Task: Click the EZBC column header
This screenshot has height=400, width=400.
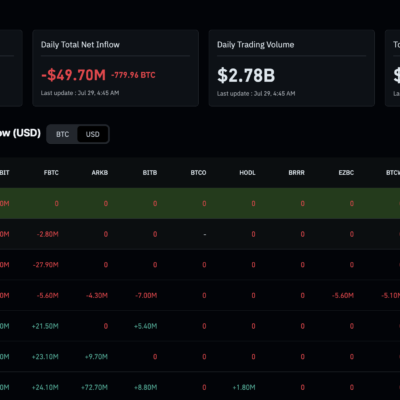Action: coord(346,173)
